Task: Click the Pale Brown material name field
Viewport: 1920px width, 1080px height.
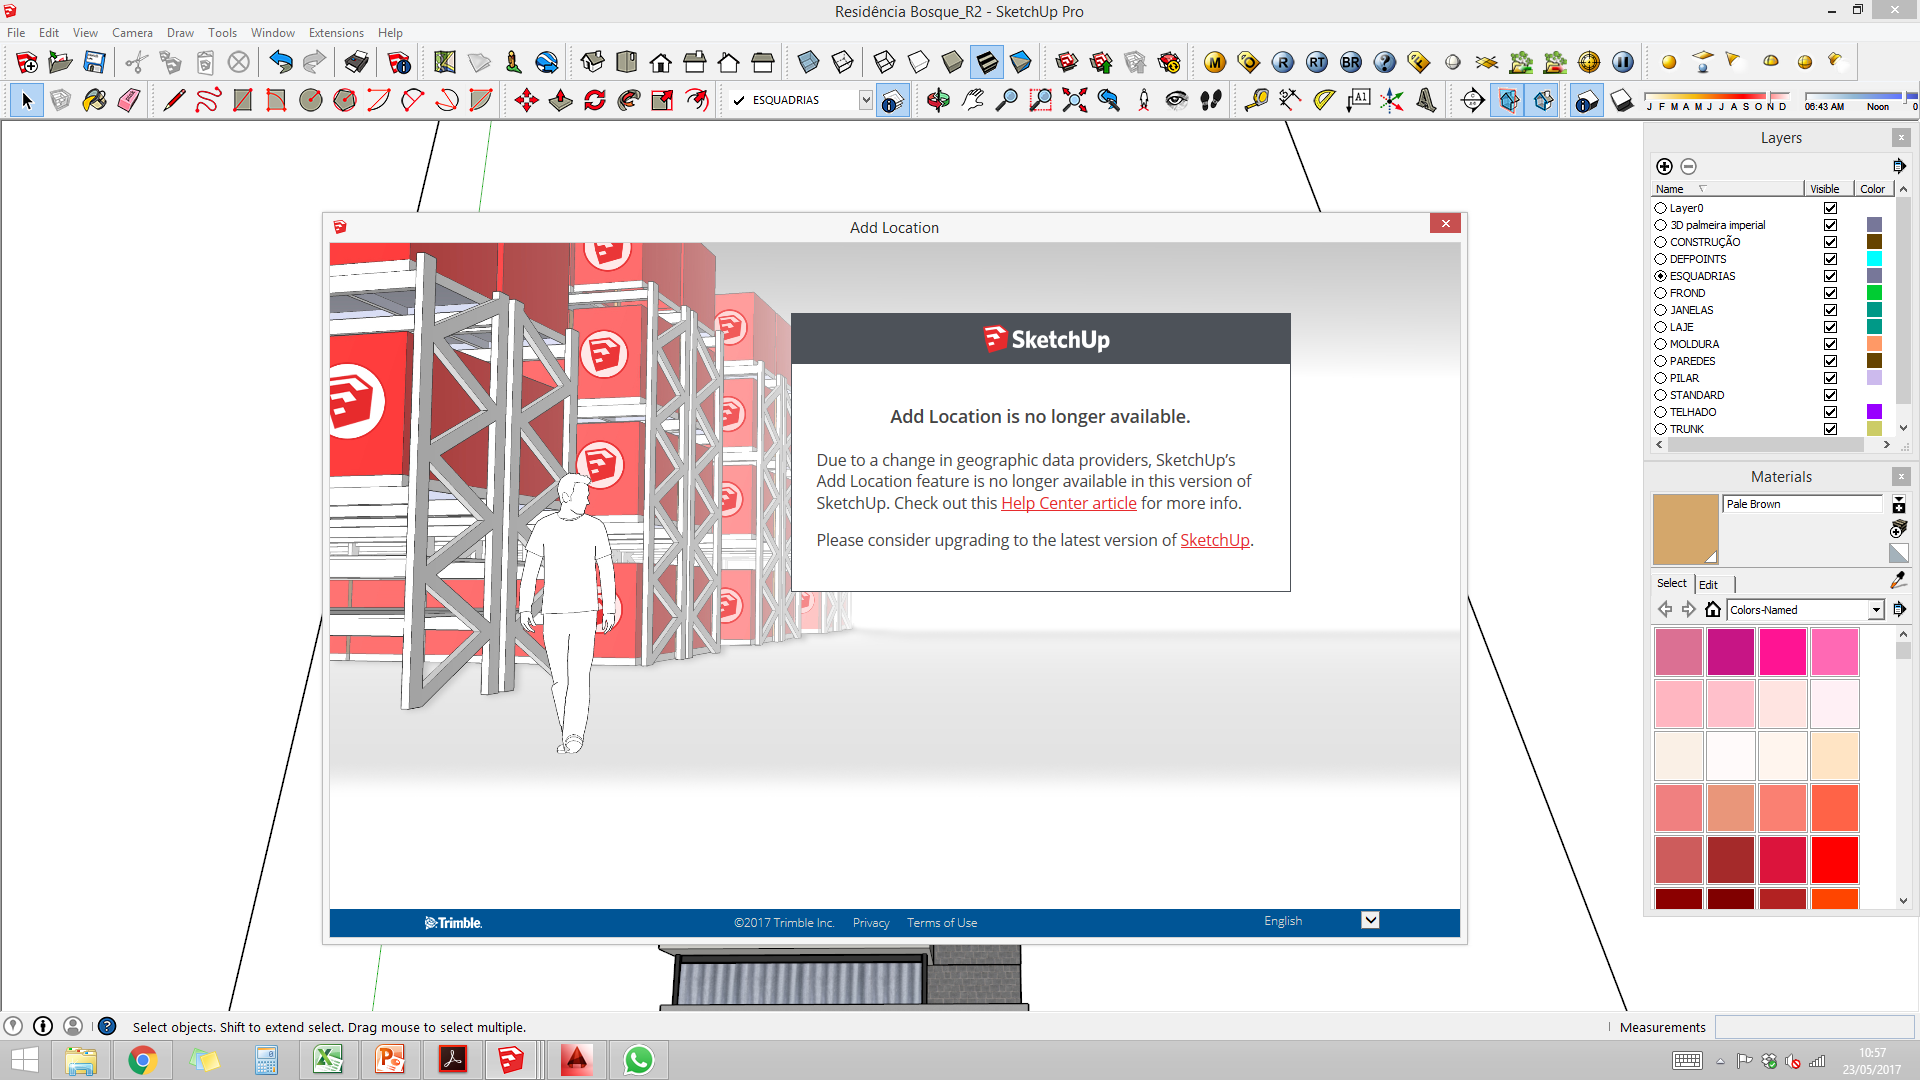Action: 1802,504
